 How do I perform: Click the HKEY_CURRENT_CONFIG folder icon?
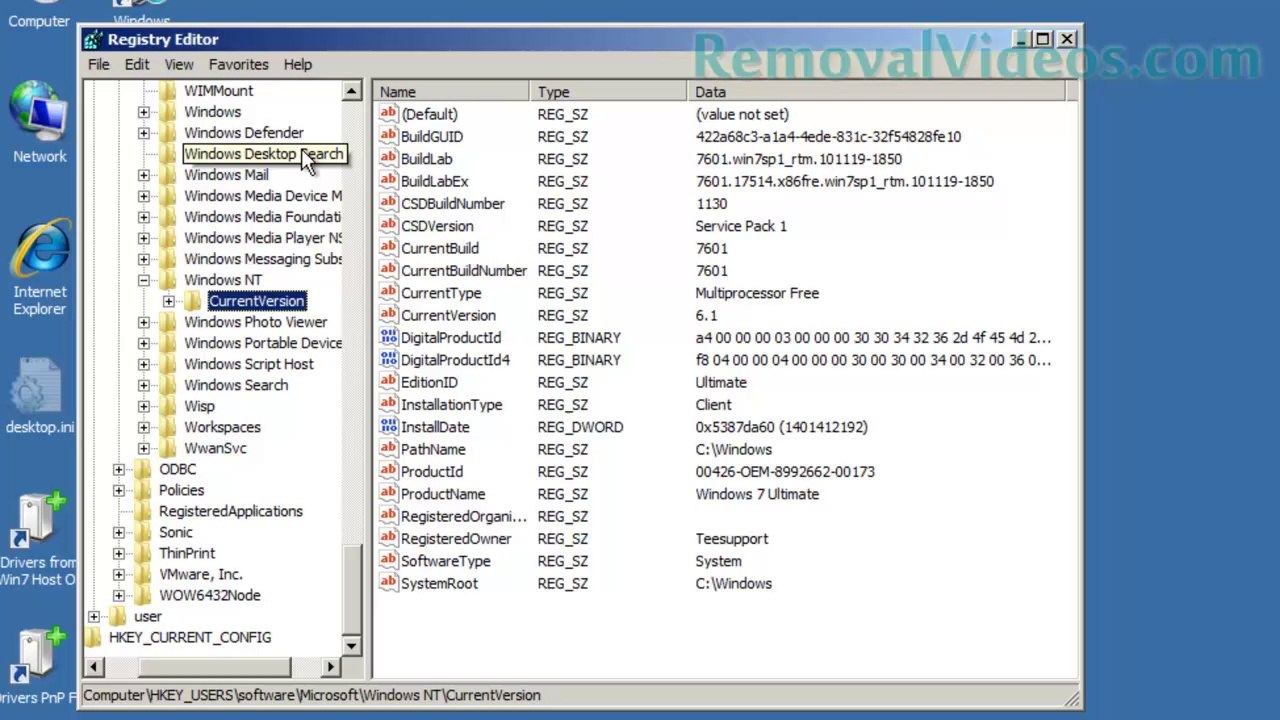[x=94, y=637]
